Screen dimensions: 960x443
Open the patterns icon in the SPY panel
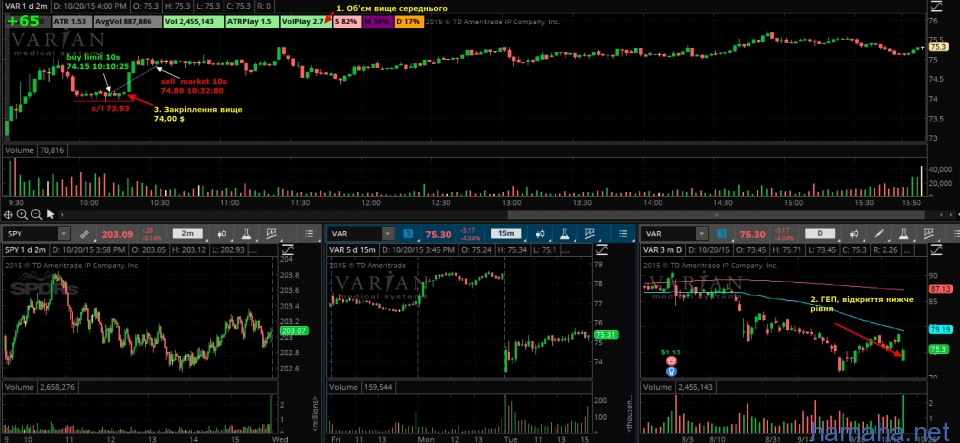tap(271, 234)
